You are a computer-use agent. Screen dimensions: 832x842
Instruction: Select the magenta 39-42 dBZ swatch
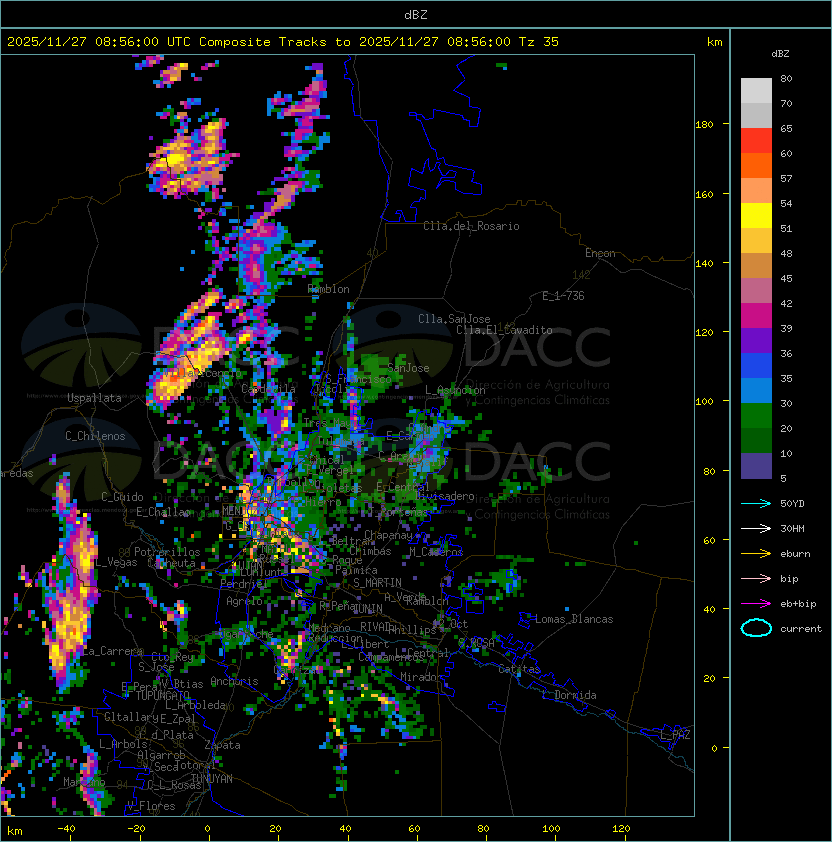756,316
